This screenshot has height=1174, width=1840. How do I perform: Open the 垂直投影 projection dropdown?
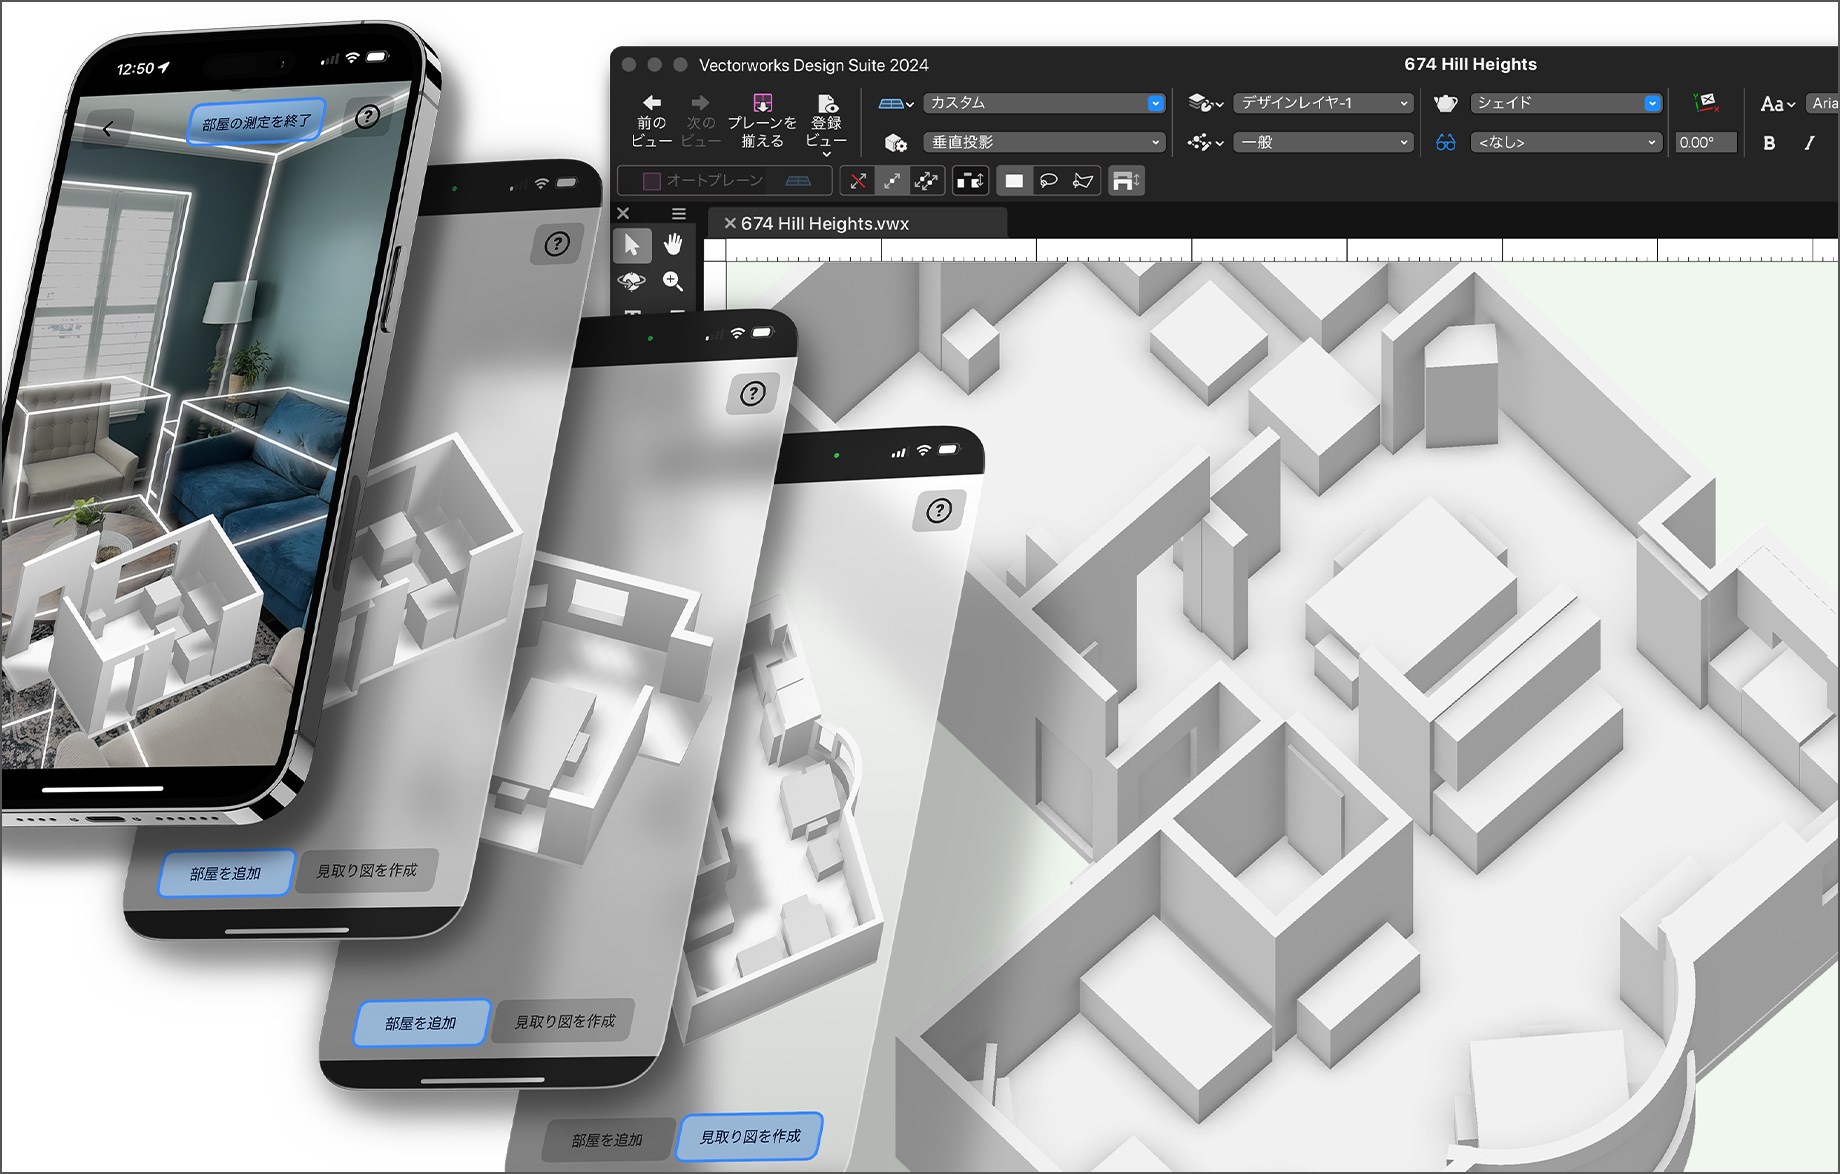coord(1045,142)
